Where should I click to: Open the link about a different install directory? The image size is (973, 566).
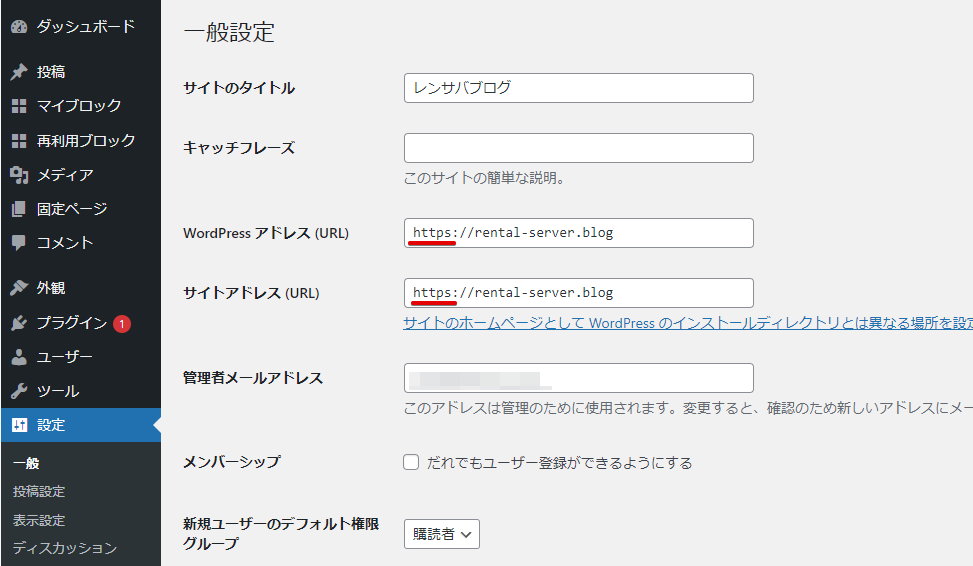pos(688,323)
